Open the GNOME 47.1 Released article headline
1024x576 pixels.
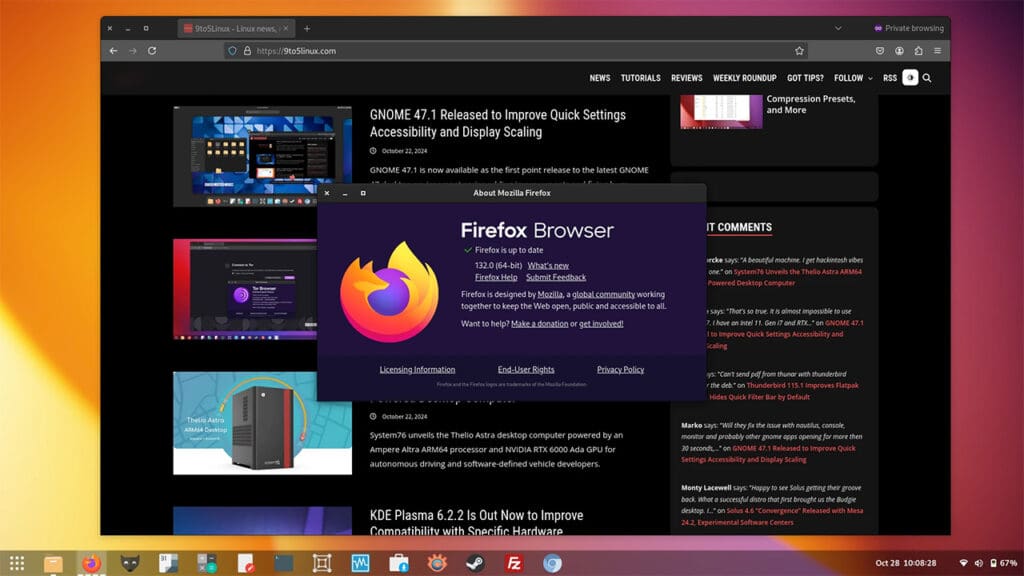pos(498,123)
